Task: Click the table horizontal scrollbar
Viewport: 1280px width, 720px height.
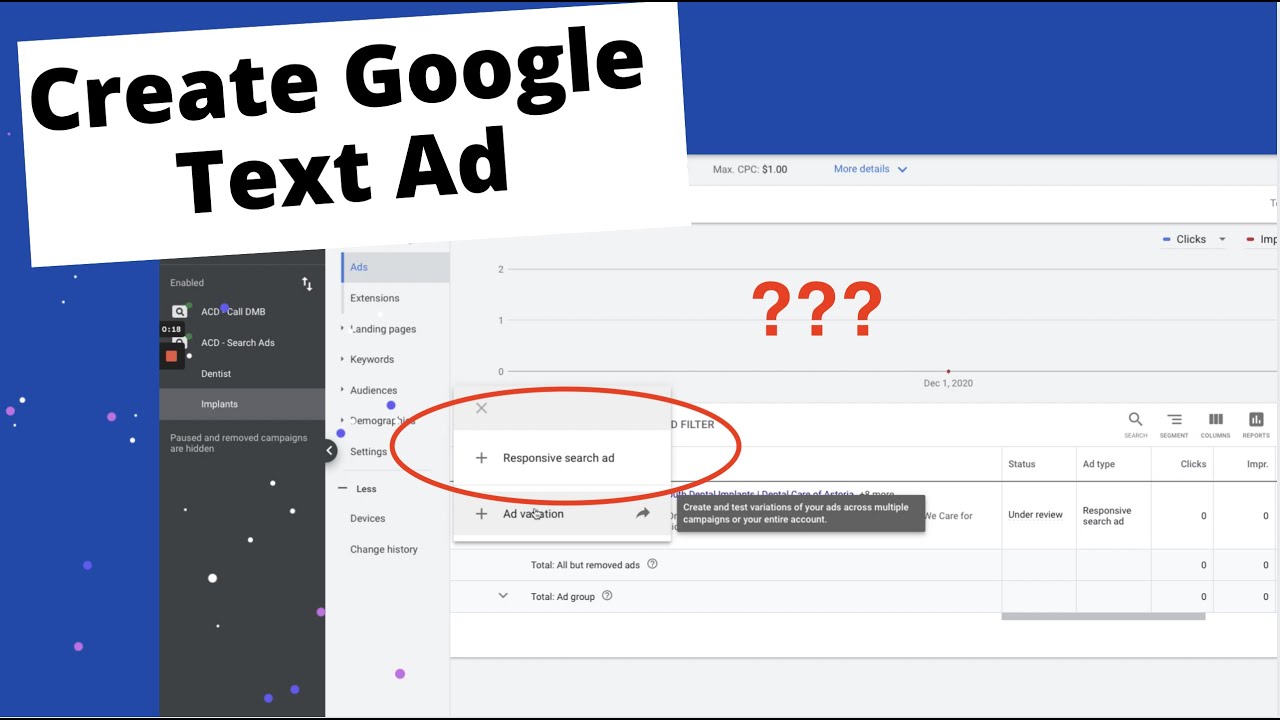Action: pos(1103,616)
